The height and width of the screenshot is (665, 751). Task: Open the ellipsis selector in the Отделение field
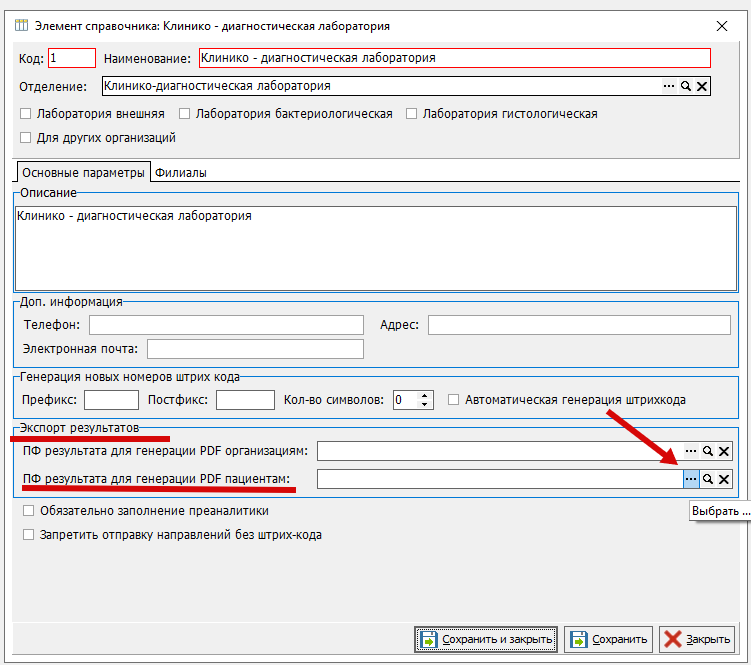pos(669,87)
